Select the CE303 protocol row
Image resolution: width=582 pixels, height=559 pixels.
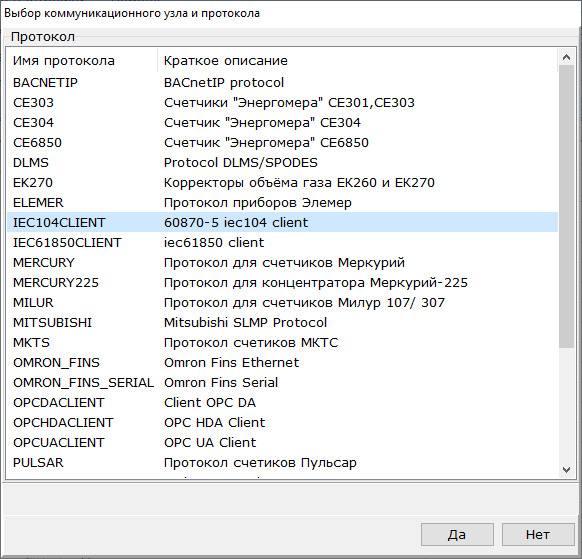coord(282,102)
